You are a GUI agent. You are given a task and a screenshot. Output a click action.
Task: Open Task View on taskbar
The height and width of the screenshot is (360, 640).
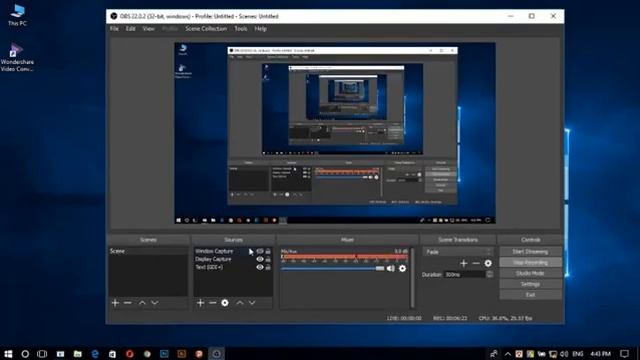click(x=42, y=354)
